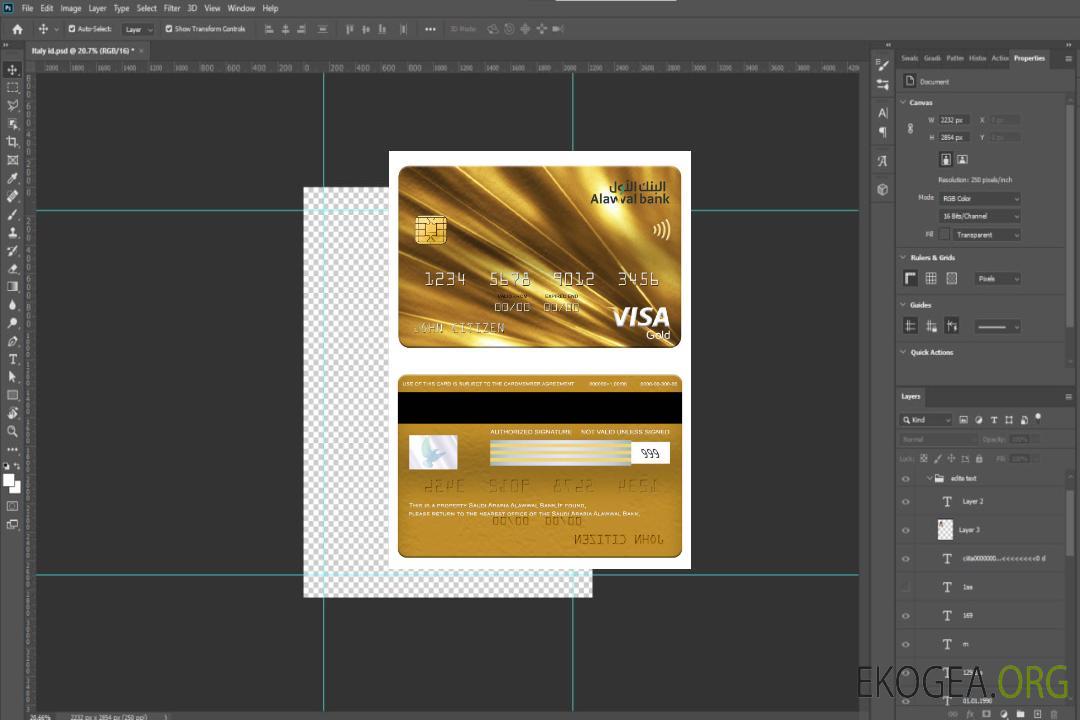Image resolution: width=1080 pixels, height=720 pixels.
Task: Switch to the Swatches panel tab
Action: (909, 59)
